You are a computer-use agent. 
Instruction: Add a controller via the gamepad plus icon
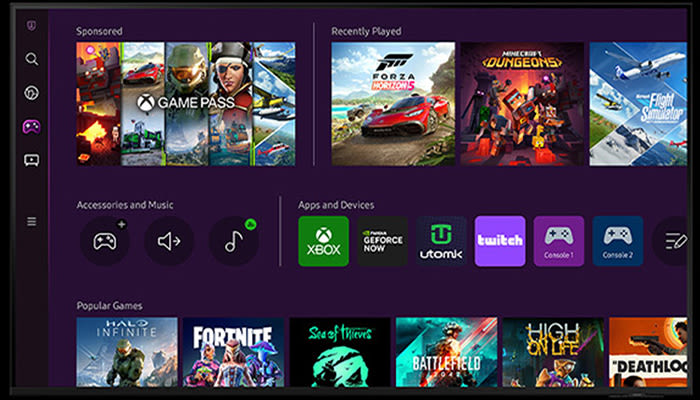105,241
